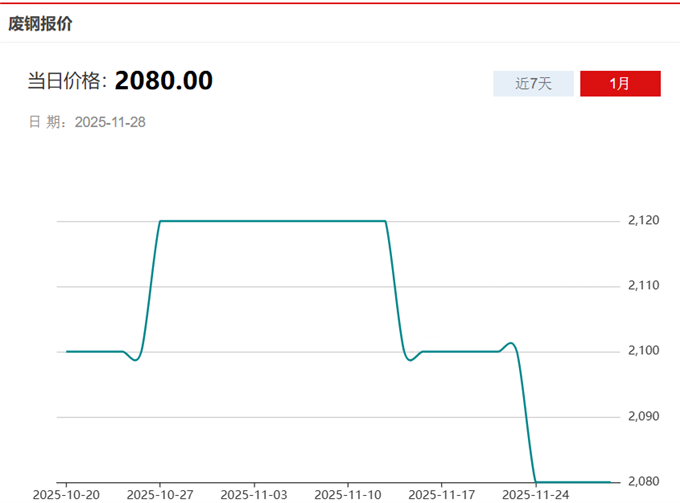Pick the 2025-10-27 x-axis date label
680x503 pixels.
(160, 494)
